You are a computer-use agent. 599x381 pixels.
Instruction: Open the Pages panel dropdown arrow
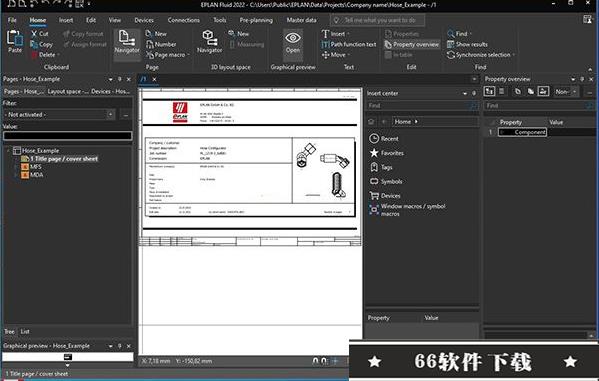click(110, 79)
